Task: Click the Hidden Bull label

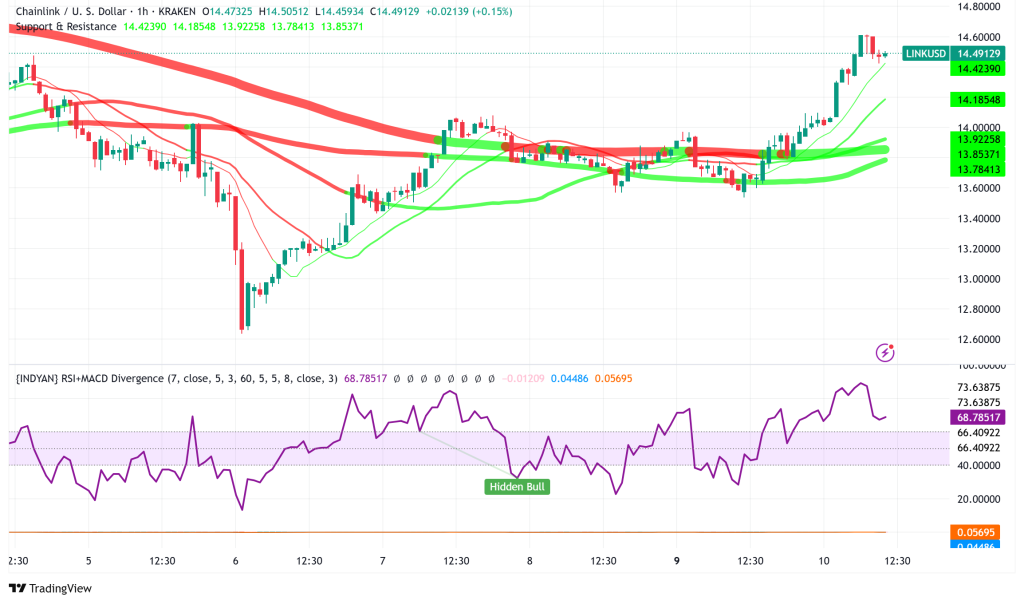Action: [517, 486]
